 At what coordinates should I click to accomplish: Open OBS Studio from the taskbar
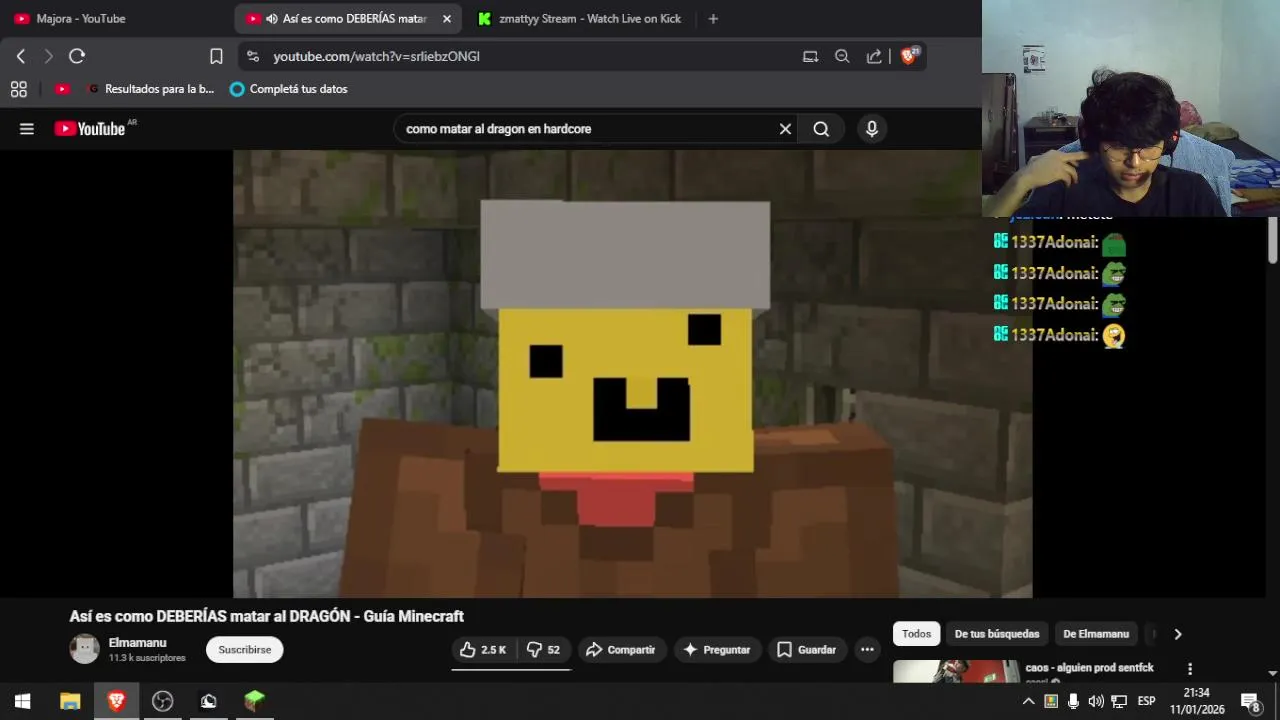162,701
